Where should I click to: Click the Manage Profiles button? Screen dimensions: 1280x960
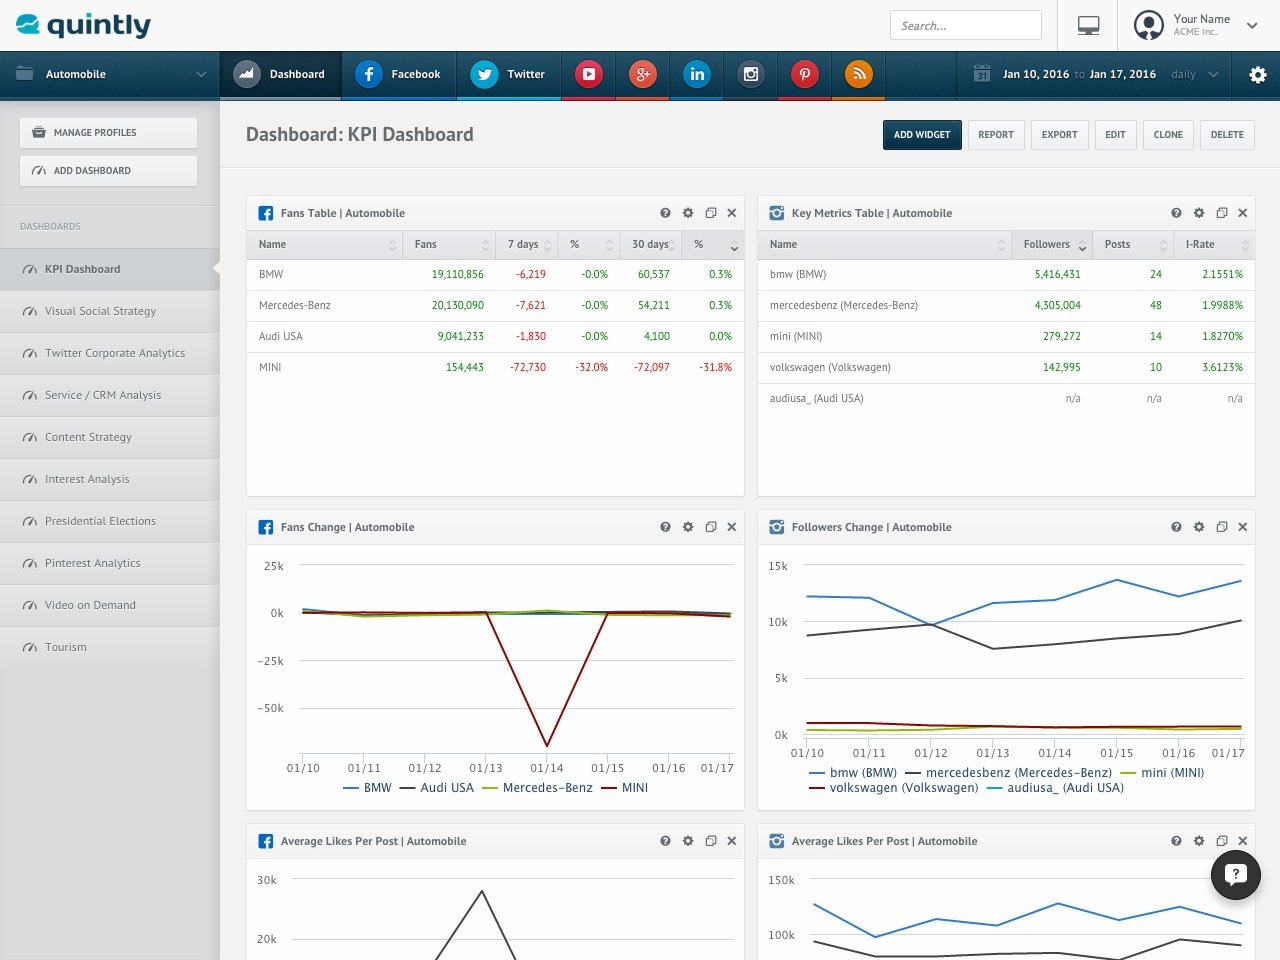pyautogui.click(x=108, y=133)
